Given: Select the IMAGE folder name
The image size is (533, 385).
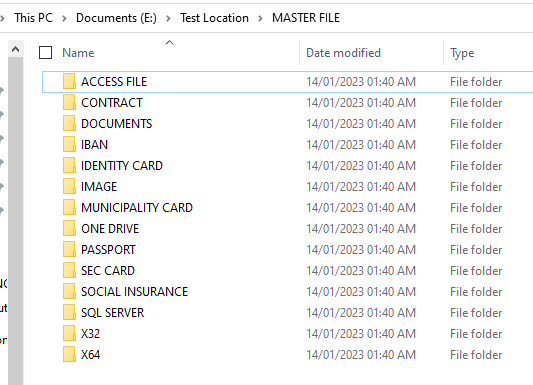Looking at the screenshot, I should pos(99,187).
